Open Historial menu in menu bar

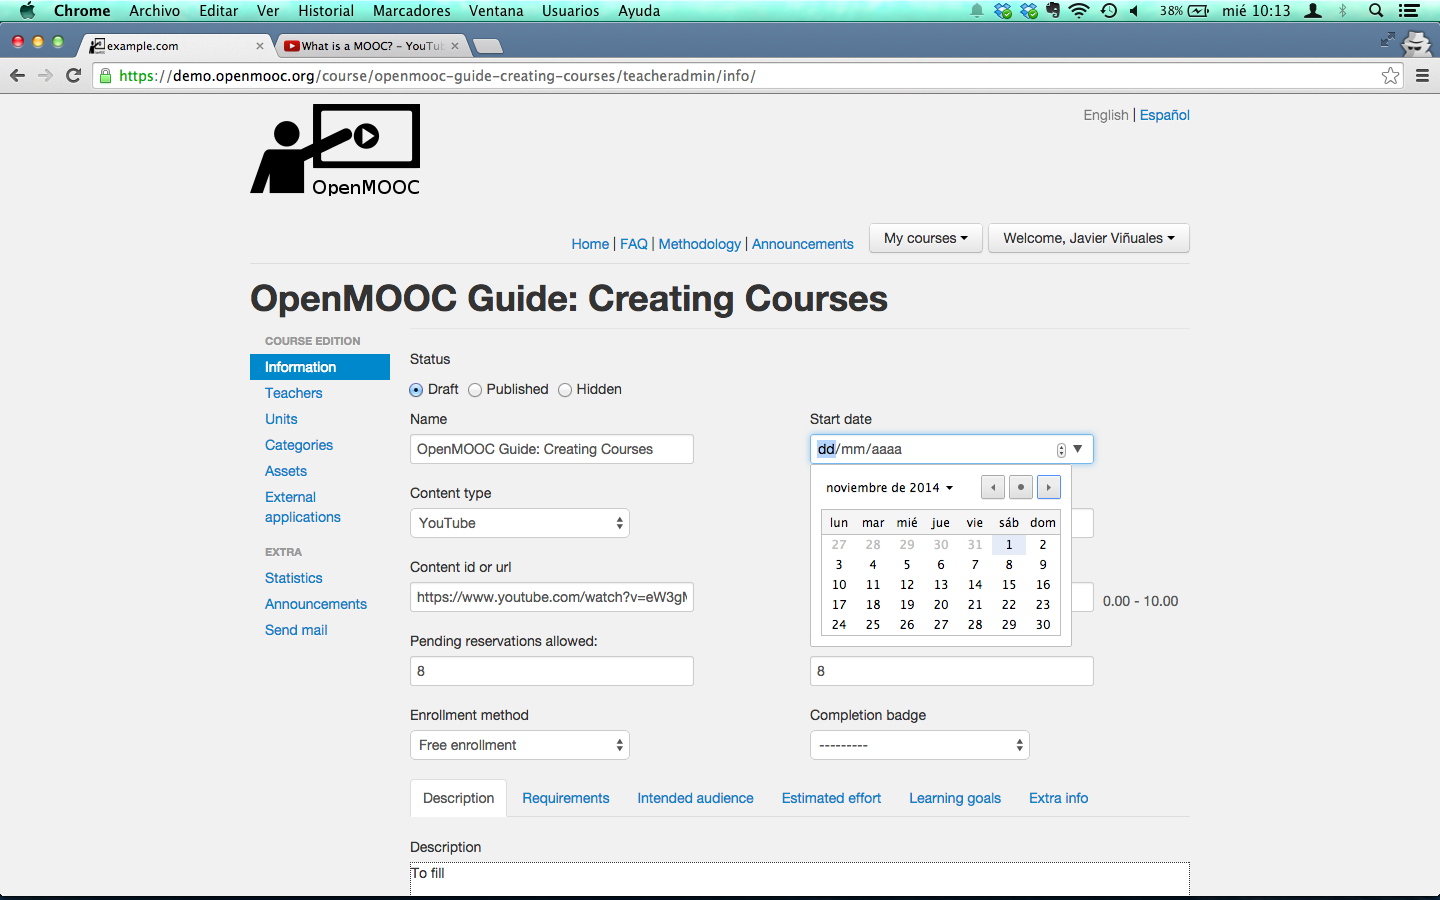326,11
